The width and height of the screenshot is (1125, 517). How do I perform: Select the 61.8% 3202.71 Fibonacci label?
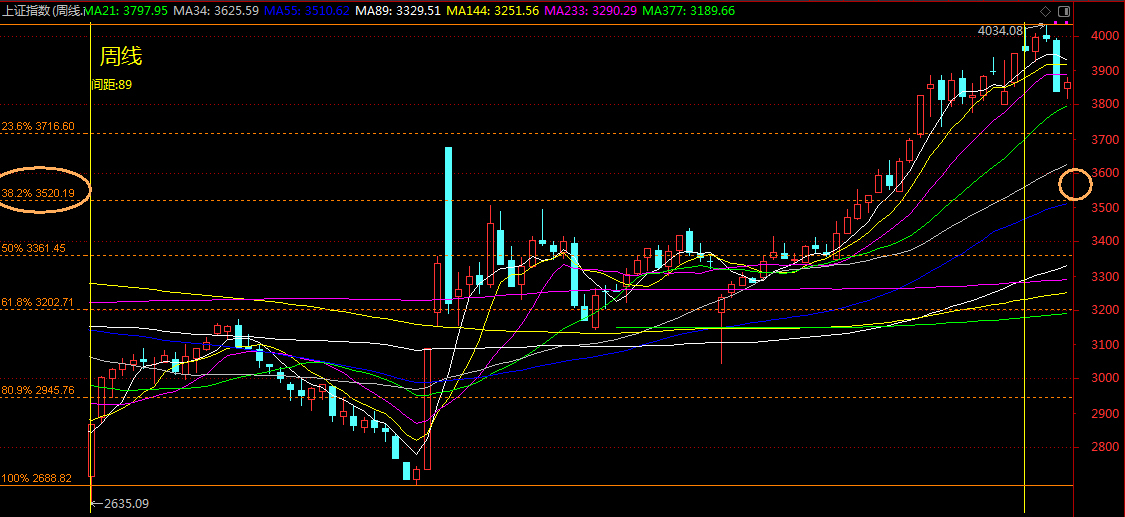[38, 301]
